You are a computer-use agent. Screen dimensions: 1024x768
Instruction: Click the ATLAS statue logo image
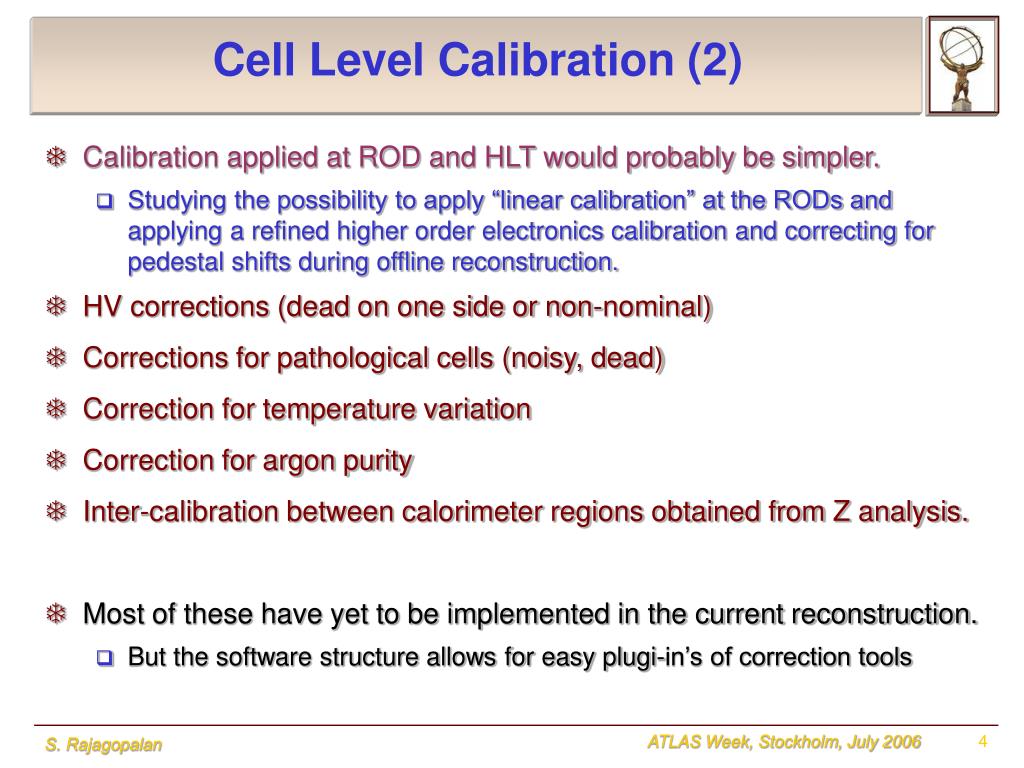[963, 66]
